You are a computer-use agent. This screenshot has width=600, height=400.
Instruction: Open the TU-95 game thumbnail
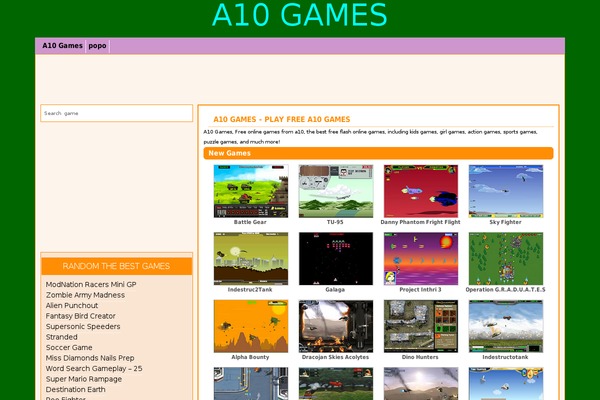point(336,191)
